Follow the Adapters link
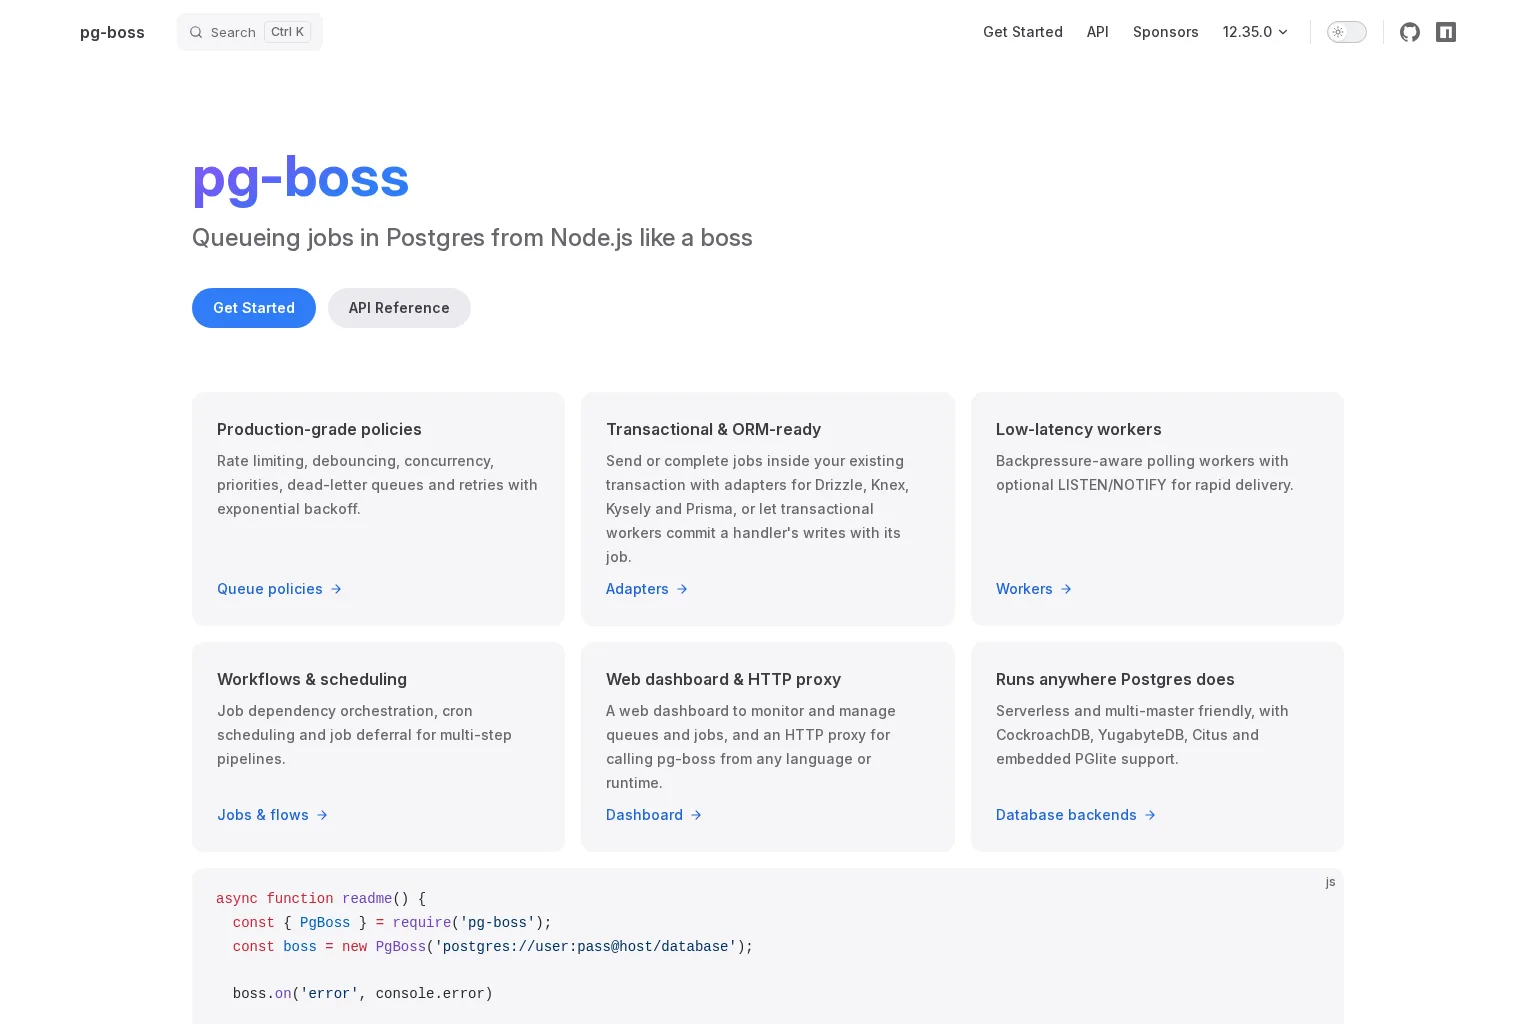 click(x=647, y=589)
